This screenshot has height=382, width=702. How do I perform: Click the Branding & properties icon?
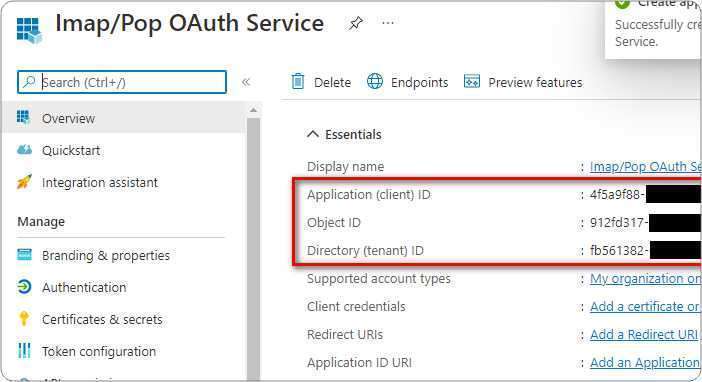(24, 255)
